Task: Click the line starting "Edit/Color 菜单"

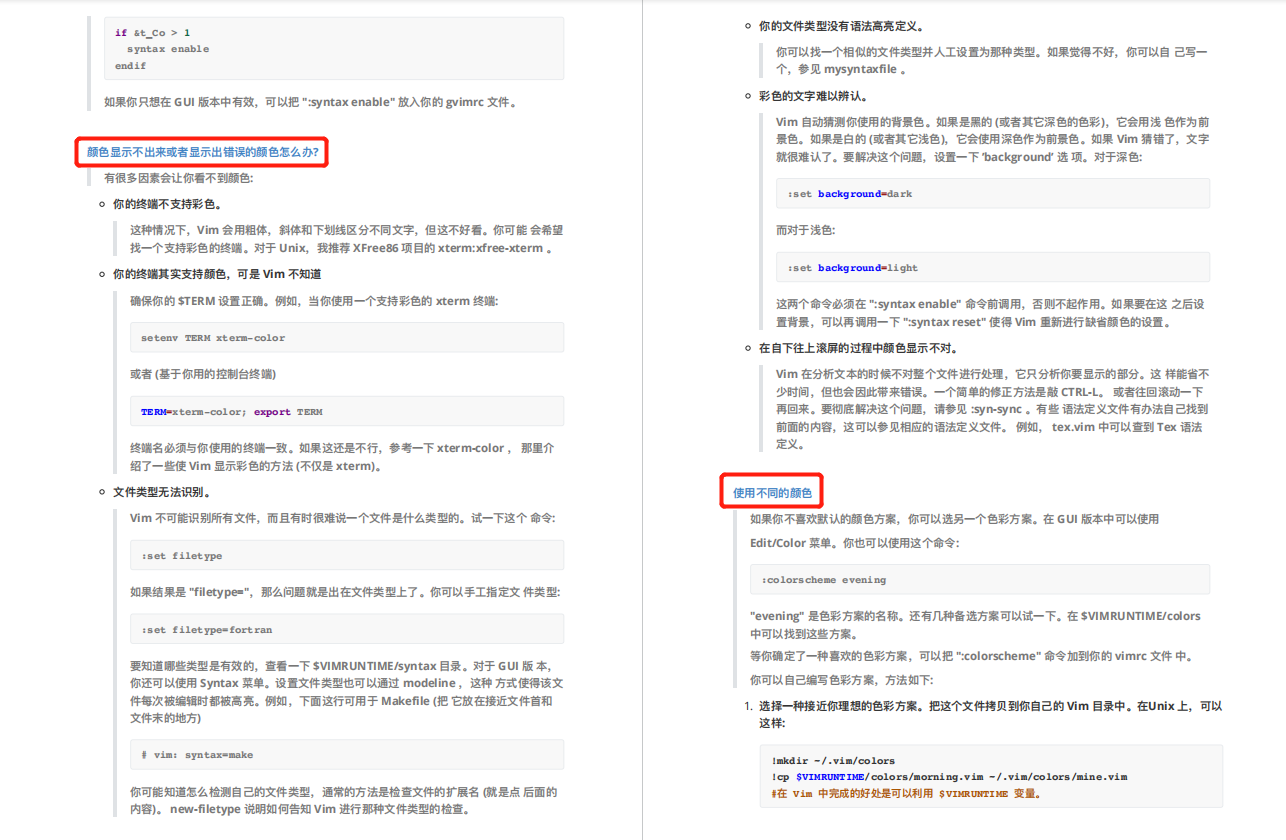Action: [854, 543]
